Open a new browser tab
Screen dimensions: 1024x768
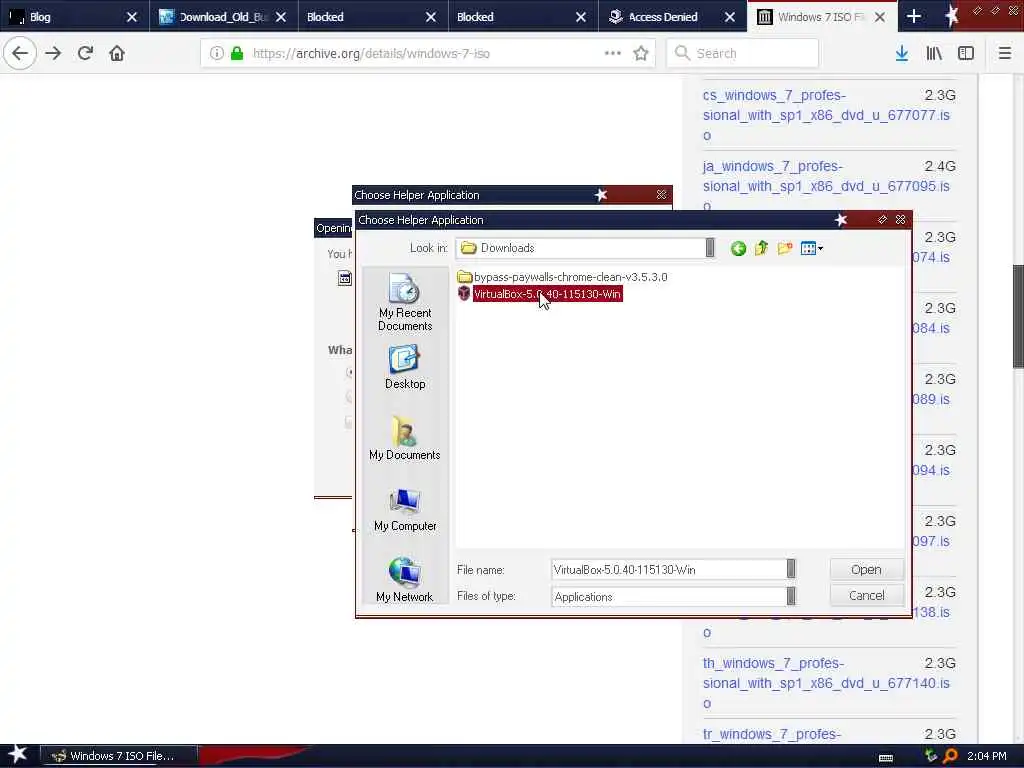point(914,16)
